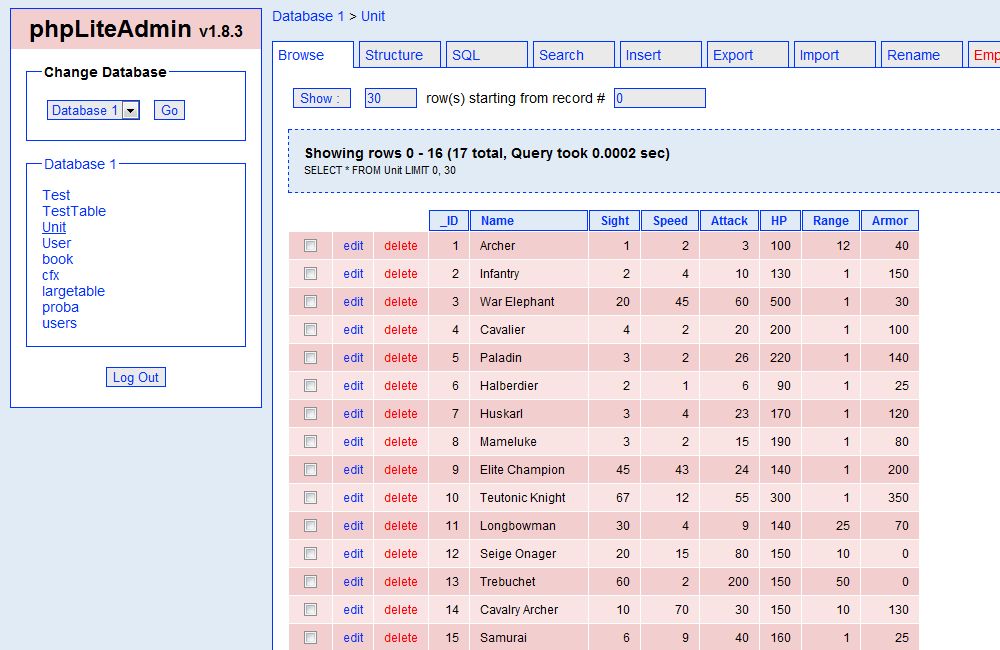
Task: Check the checkbox for the Archer row
Action: (x=310, y=245)
